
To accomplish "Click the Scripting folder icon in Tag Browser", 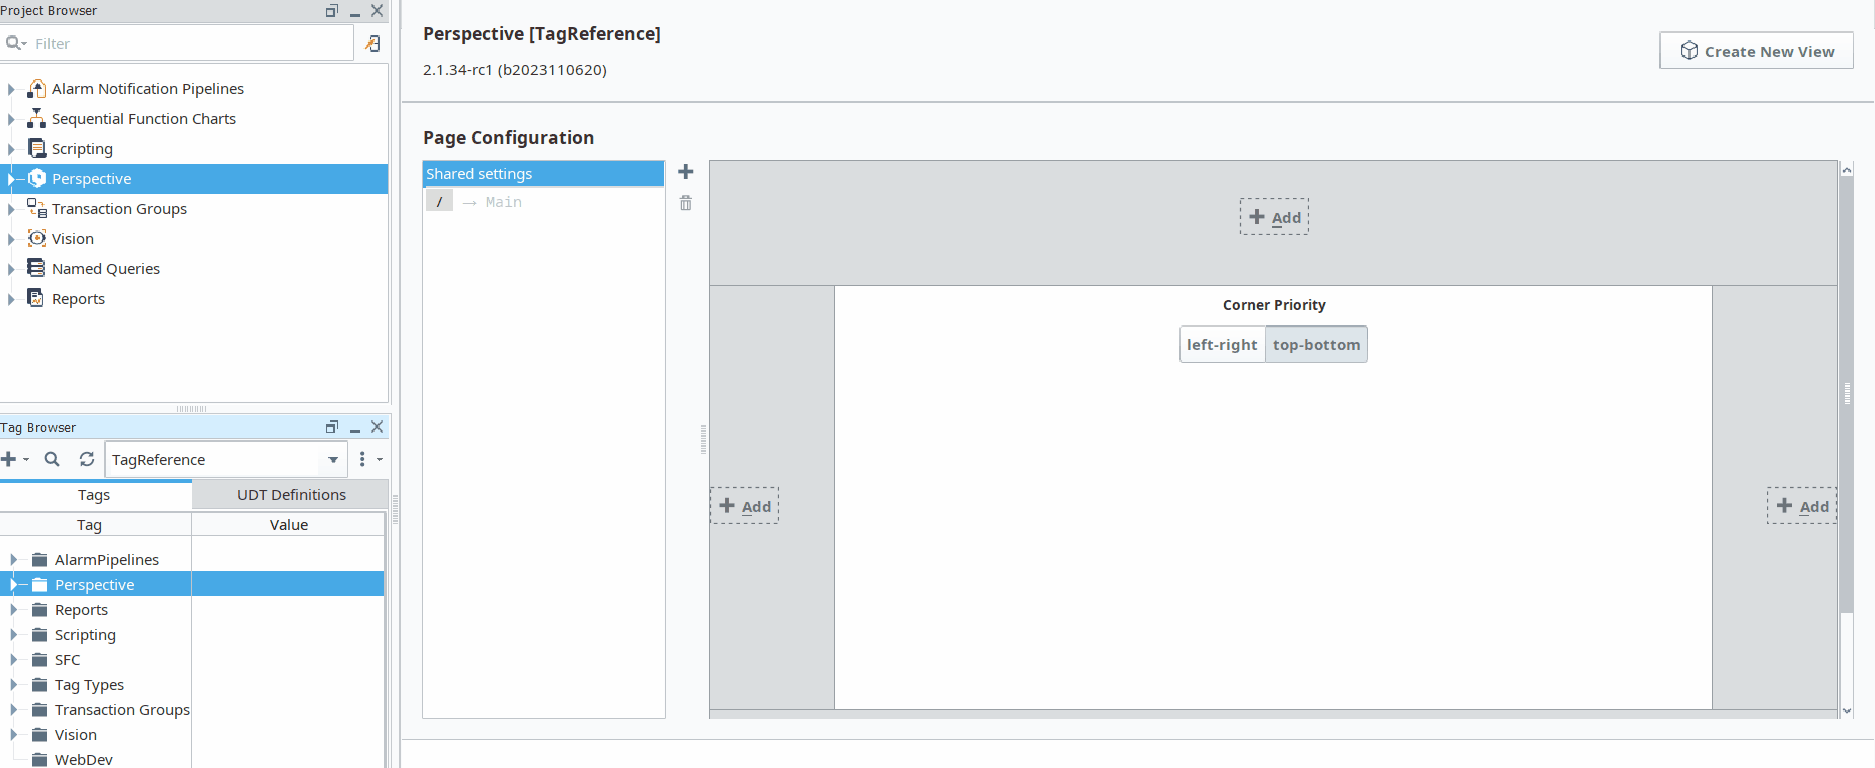I will click(x=40, y=635).
